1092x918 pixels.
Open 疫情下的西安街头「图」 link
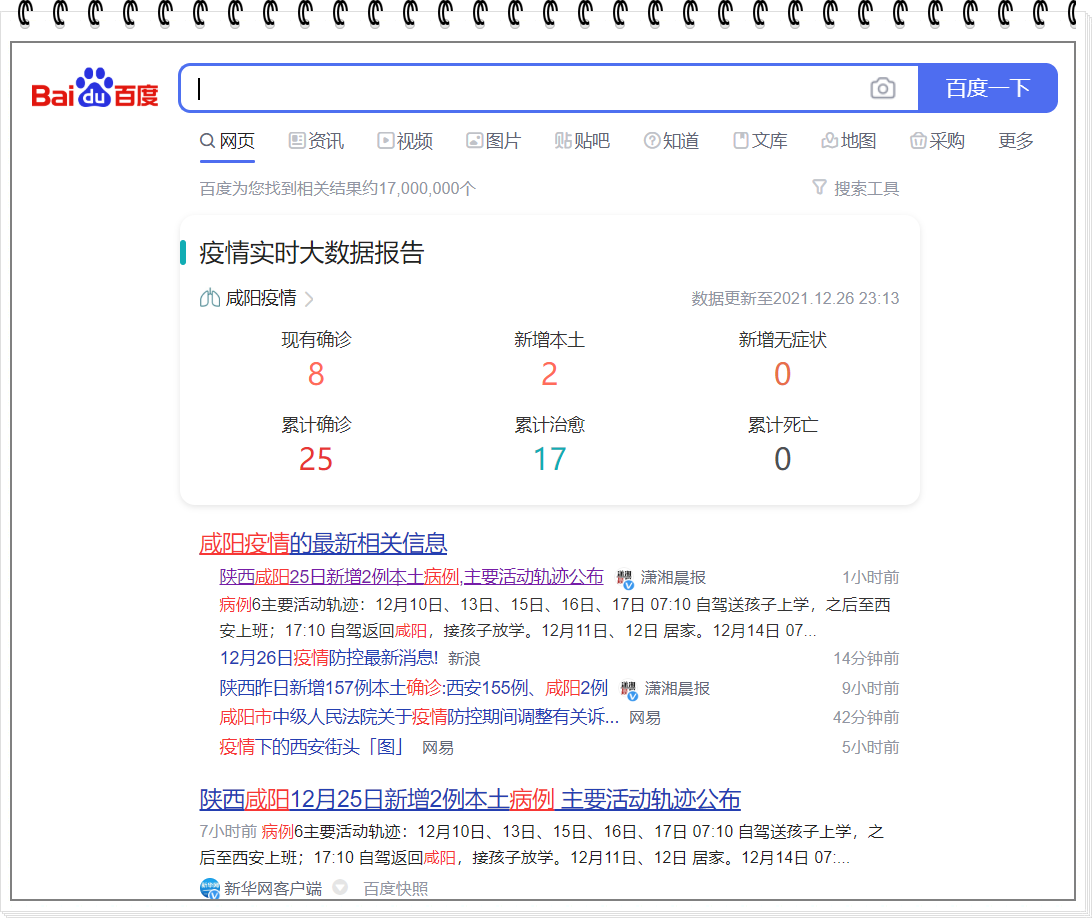312,747
